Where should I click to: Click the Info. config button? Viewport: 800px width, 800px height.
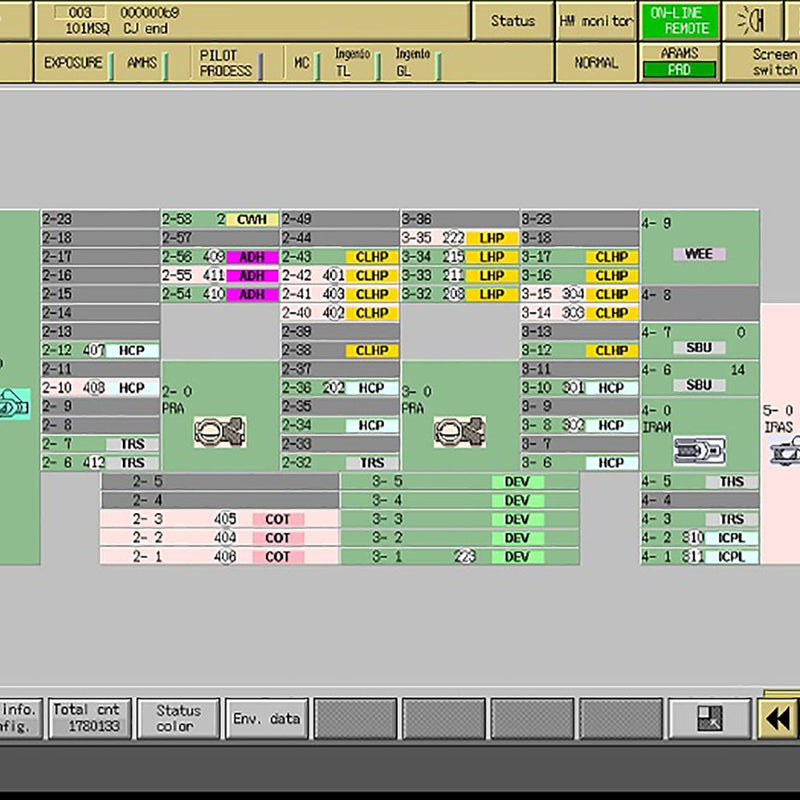pyautogui.click(x=20, y=718)
